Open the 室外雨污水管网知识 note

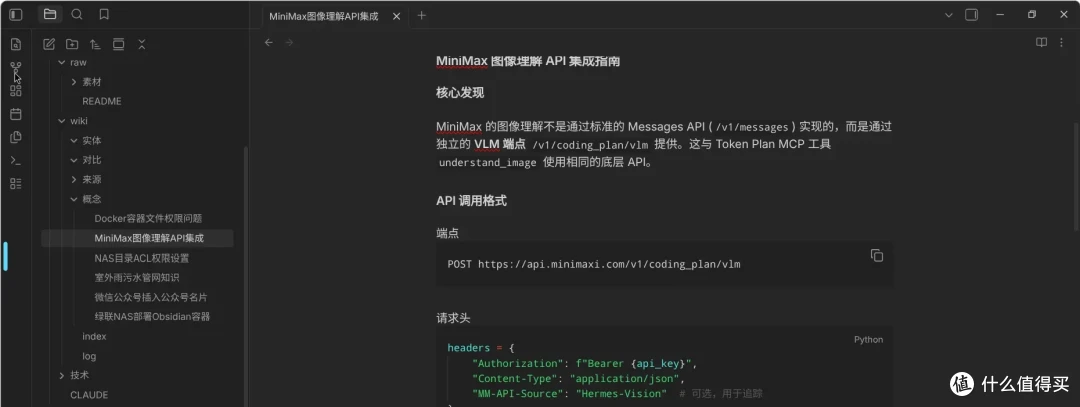(x=136, y=278)
